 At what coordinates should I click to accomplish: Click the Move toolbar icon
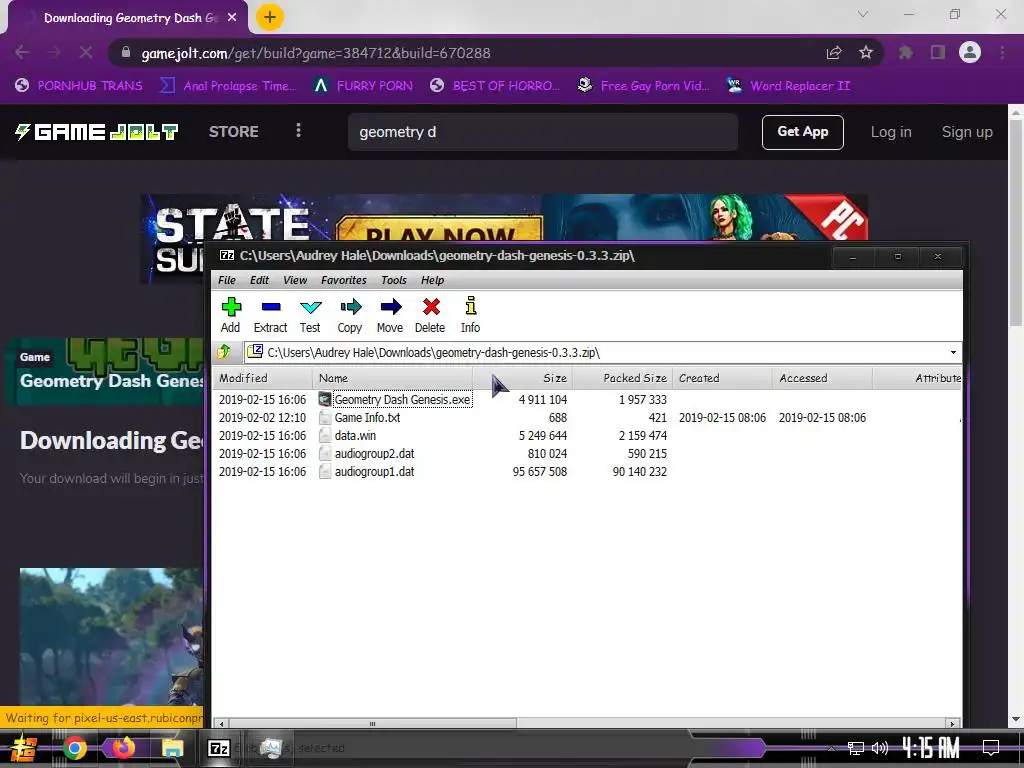[x=390, y=315]
